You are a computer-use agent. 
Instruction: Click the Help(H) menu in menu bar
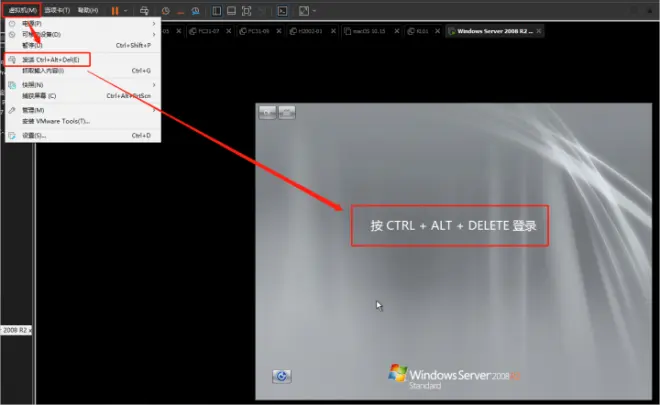click(x=88, y=10)
